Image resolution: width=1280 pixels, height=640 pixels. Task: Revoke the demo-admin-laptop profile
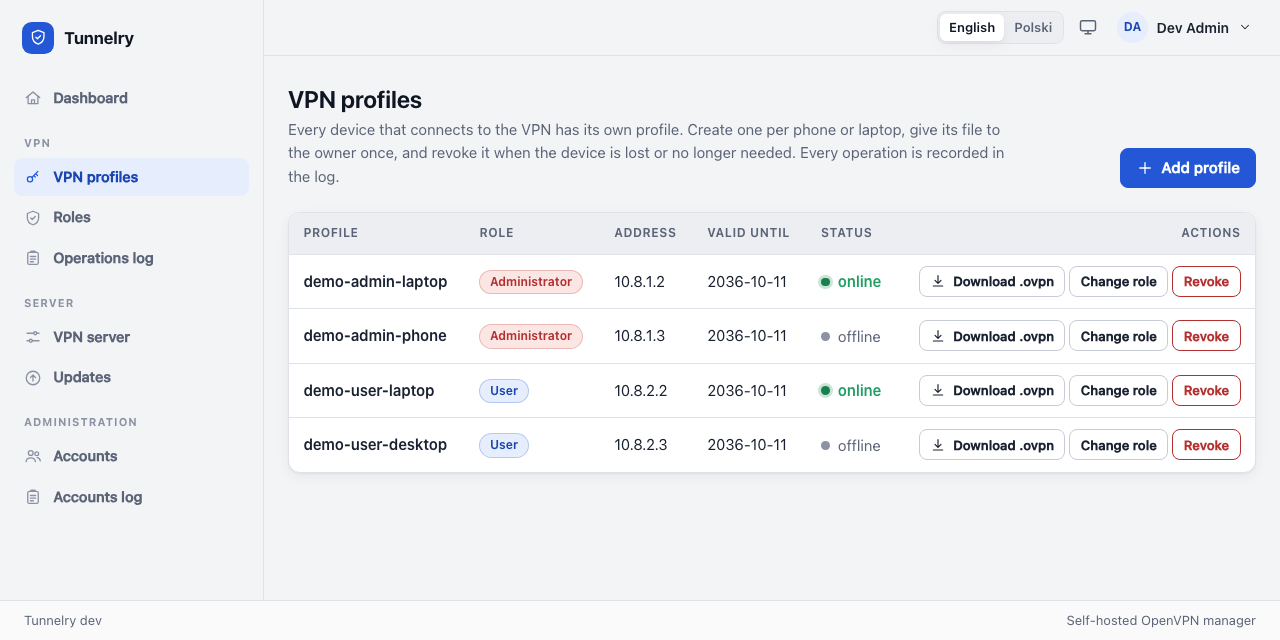[1206, 281]
